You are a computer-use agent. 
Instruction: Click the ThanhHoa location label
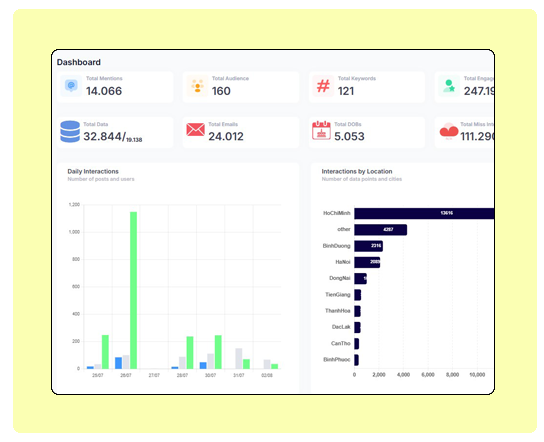pyautogui.click(x=338, y=311)
